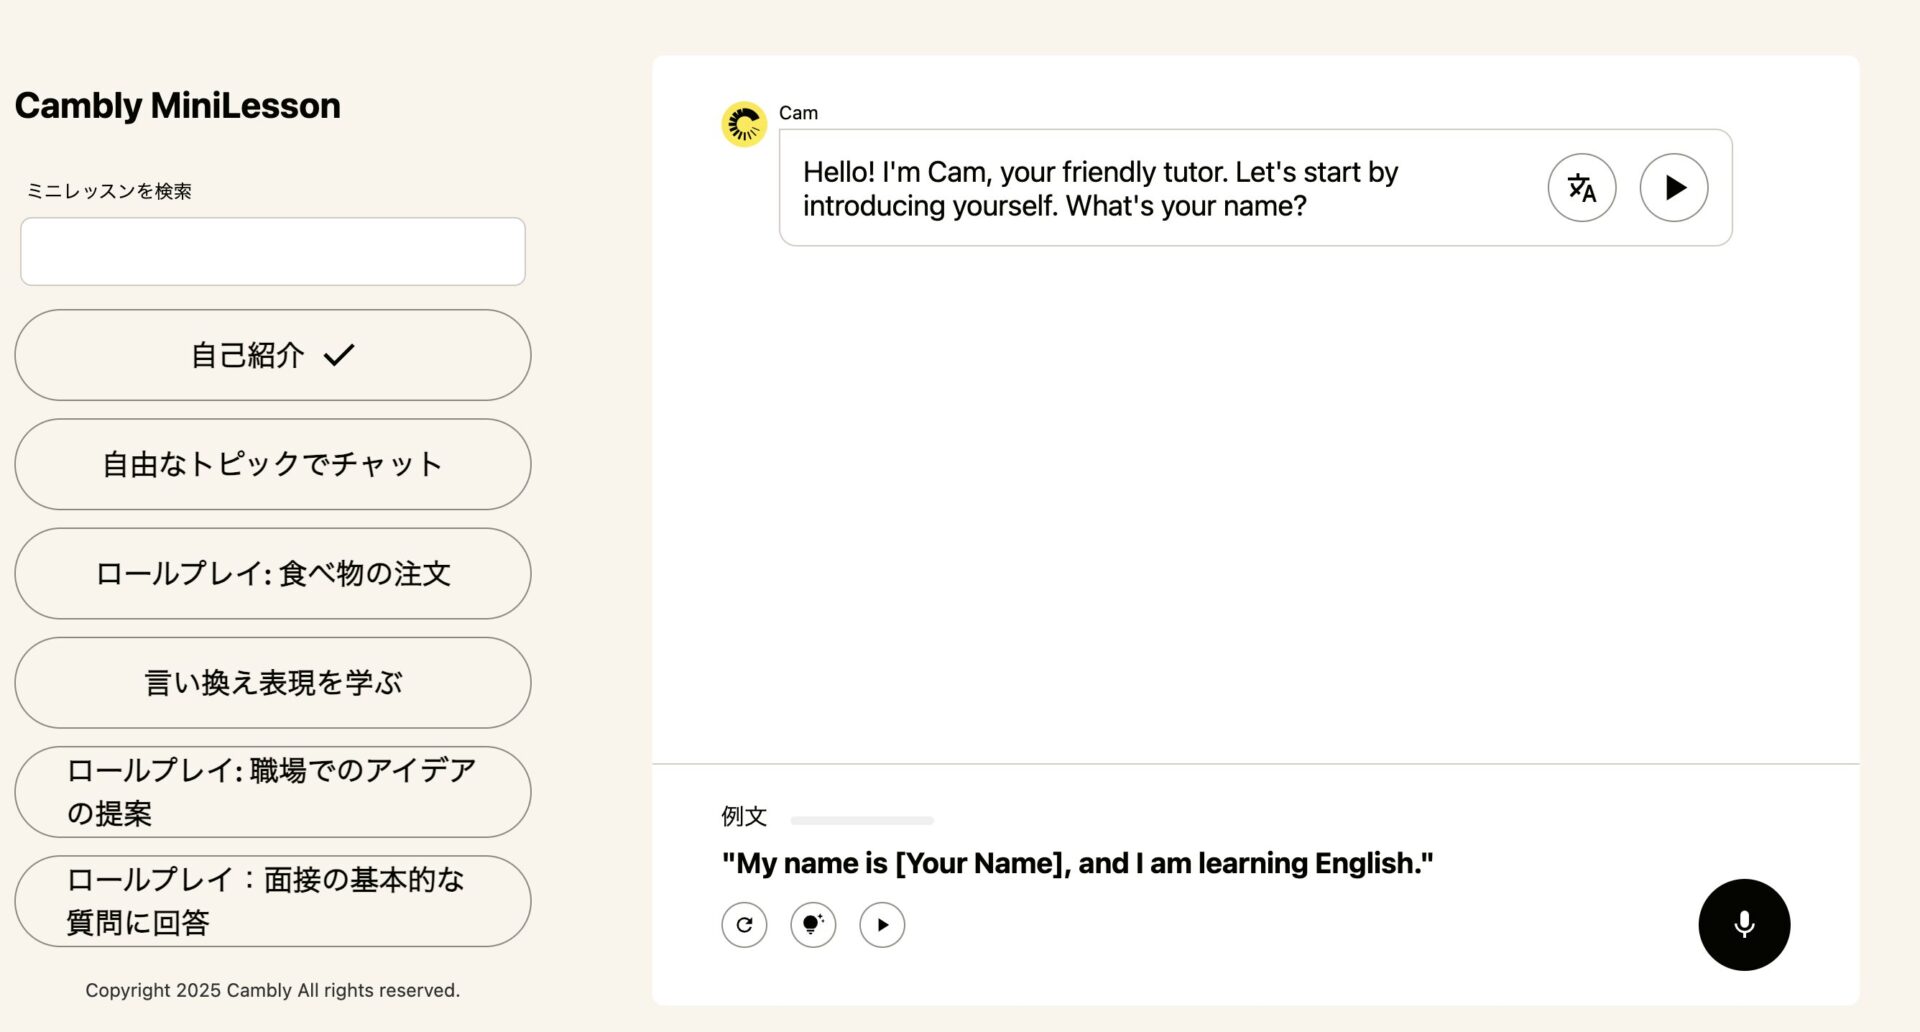This screenshot has width=1920, height=1032.
Task: Choose the 言い換え表現を学ぶ lesson
Action: point(273,683)
